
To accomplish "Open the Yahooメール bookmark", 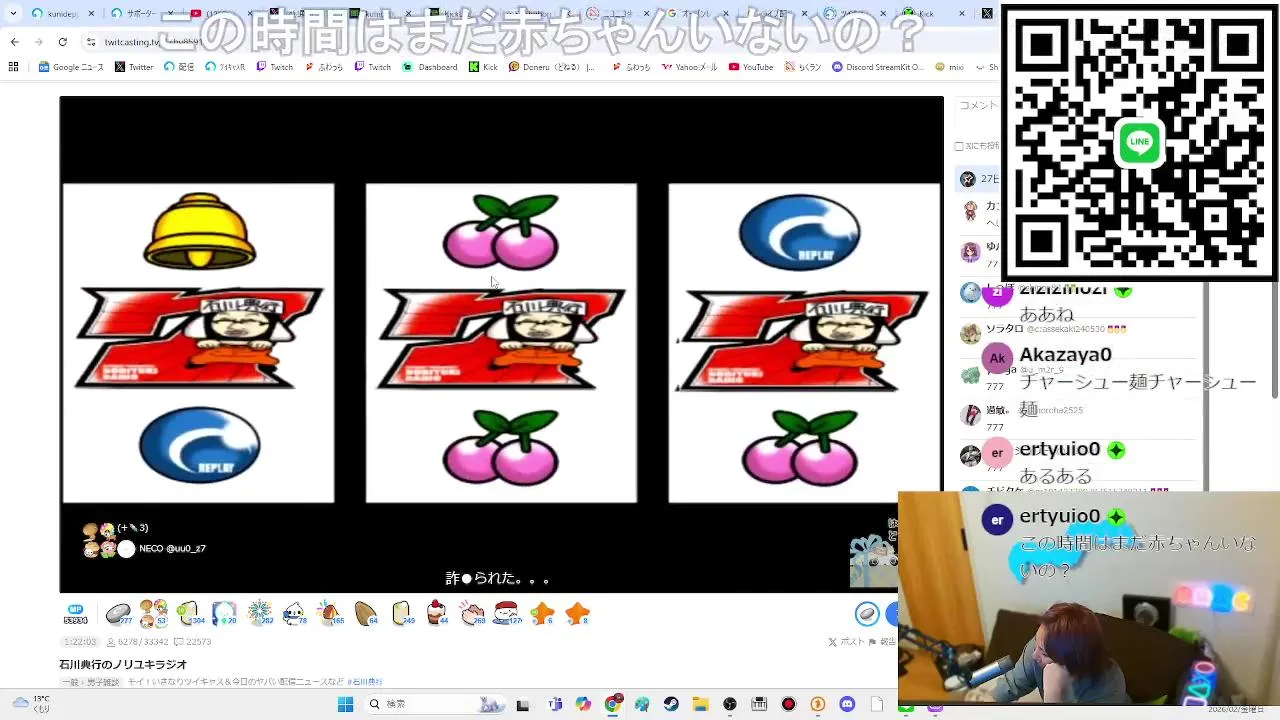I will click(x=688, y=67).
